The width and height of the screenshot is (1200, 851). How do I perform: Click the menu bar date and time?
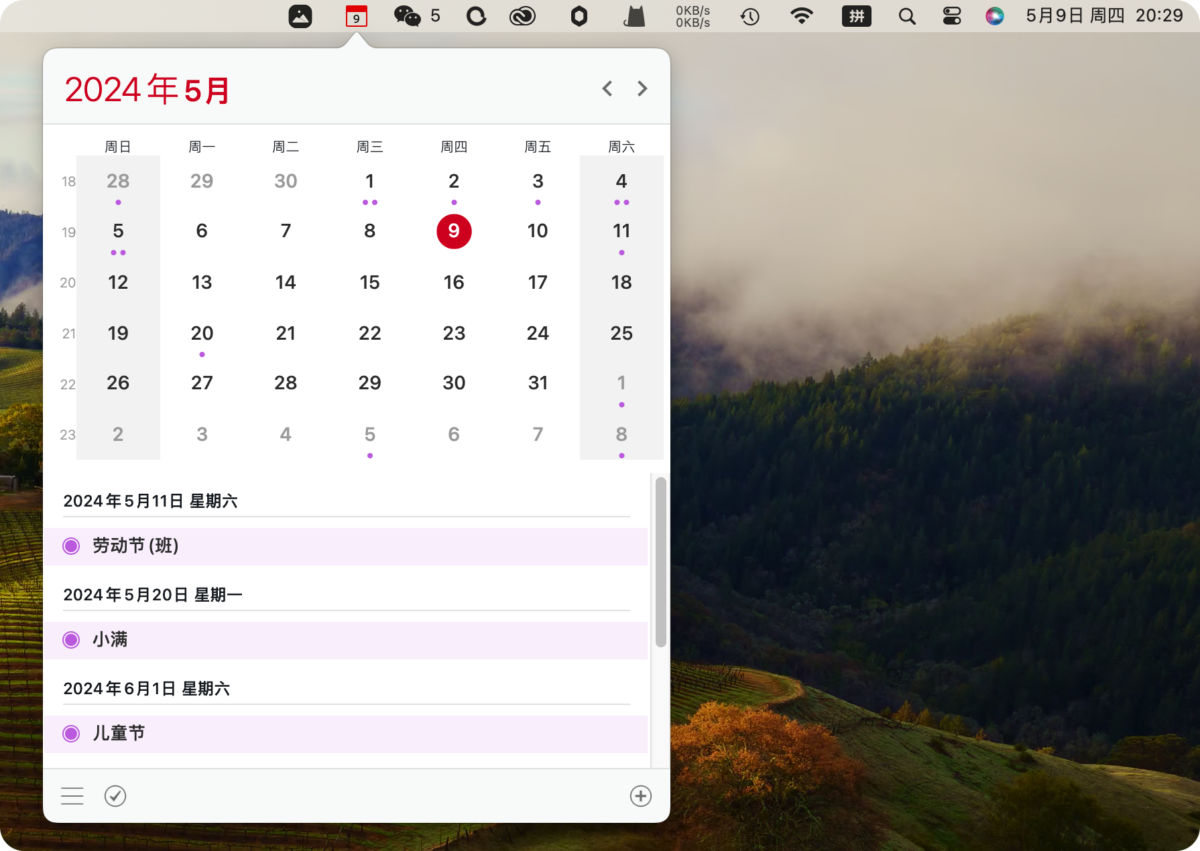click(x=1104, y=16)
